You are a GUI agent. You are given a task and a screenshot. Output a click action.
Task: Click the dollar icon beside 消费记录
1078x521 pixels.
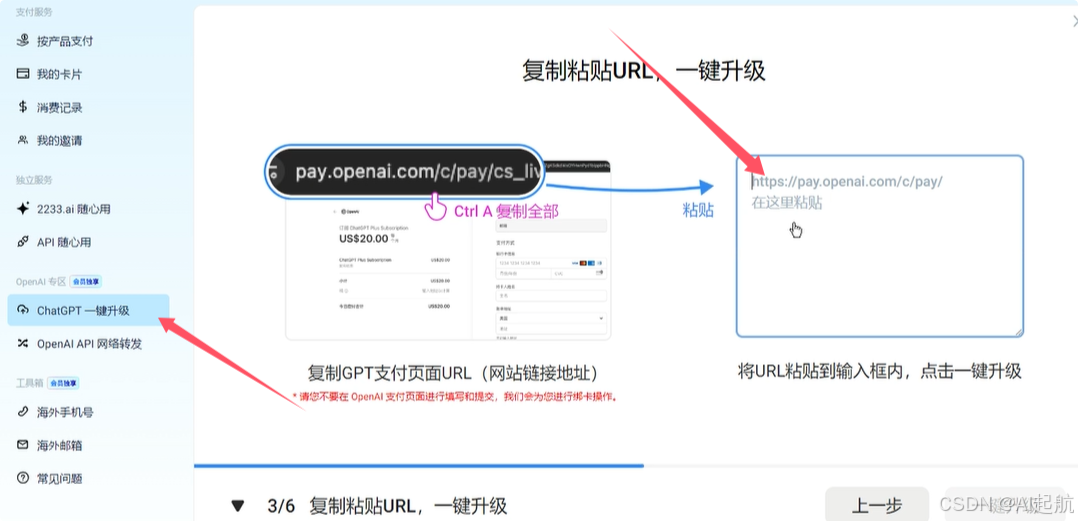point(23,107)
